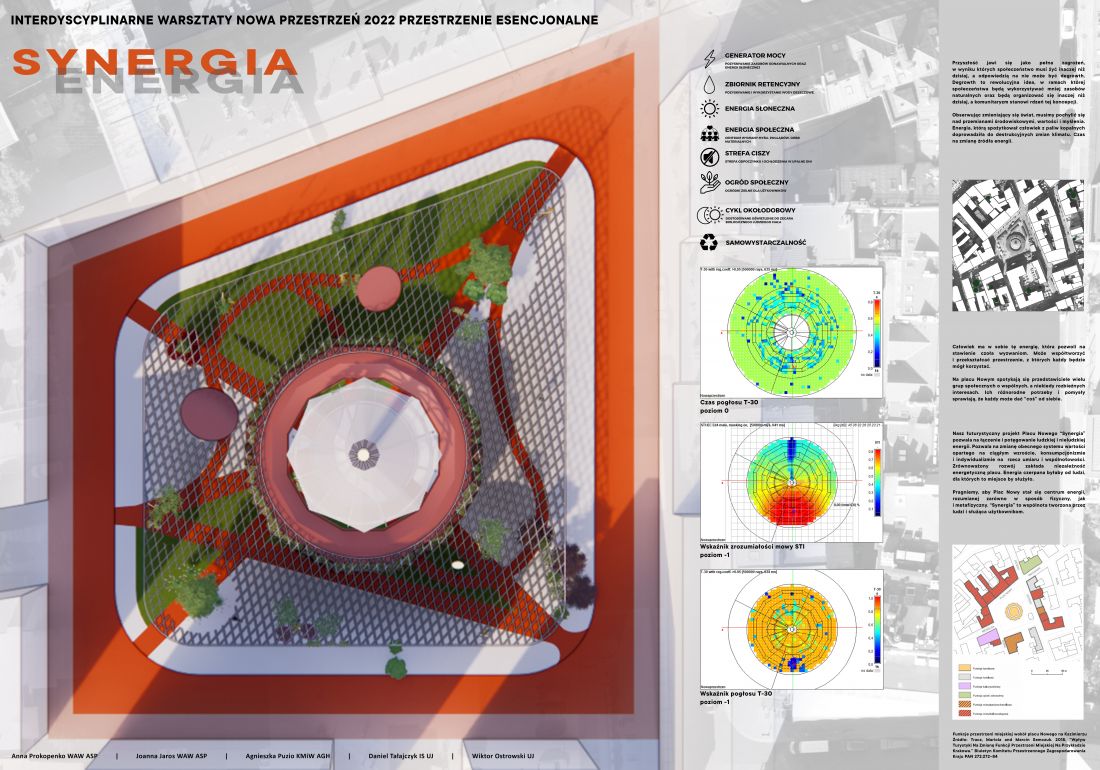Select the people group Energia Społeczna icon
This screenshot has width=1100, height=770.
pos(710,133)
